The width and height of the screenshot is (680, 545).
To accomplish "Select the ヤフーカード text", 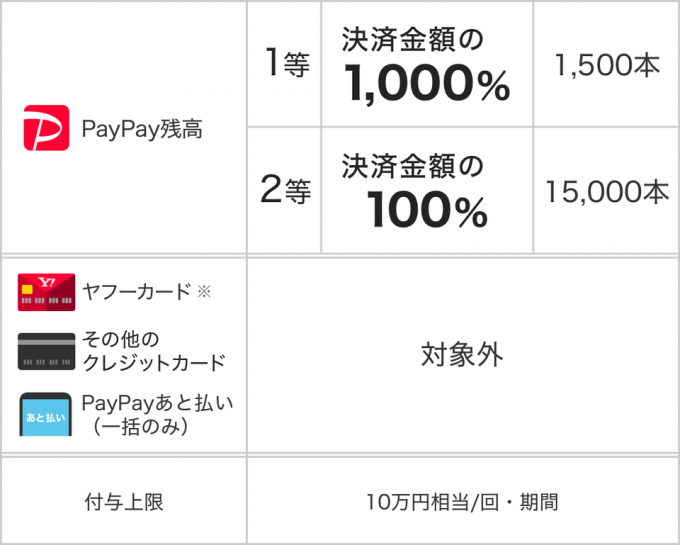I will 136,291.
